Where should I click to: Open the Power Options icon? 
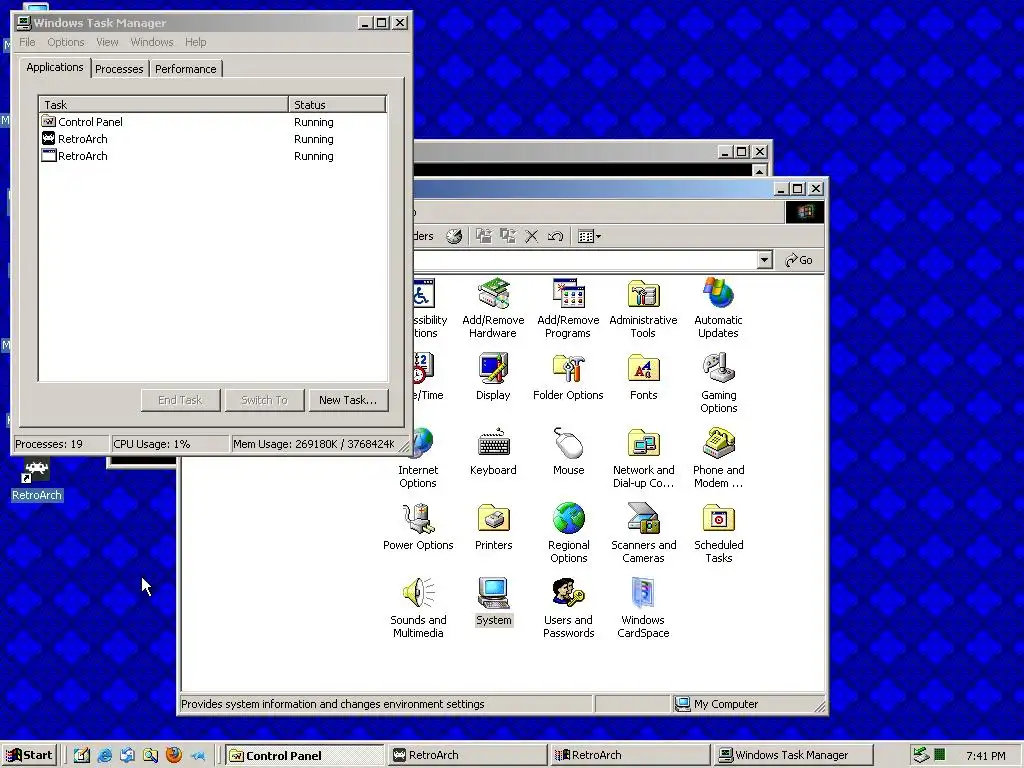pyautogui.click(x=418, y=527)
